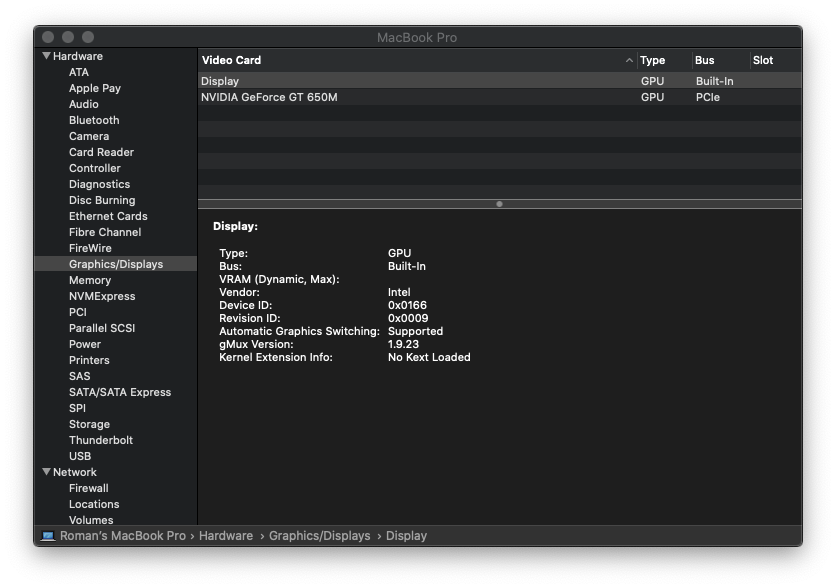This screenshot has width=836, height=588.
Task: Click the gMux Version value 1.9.23
Action: (404, 344)
